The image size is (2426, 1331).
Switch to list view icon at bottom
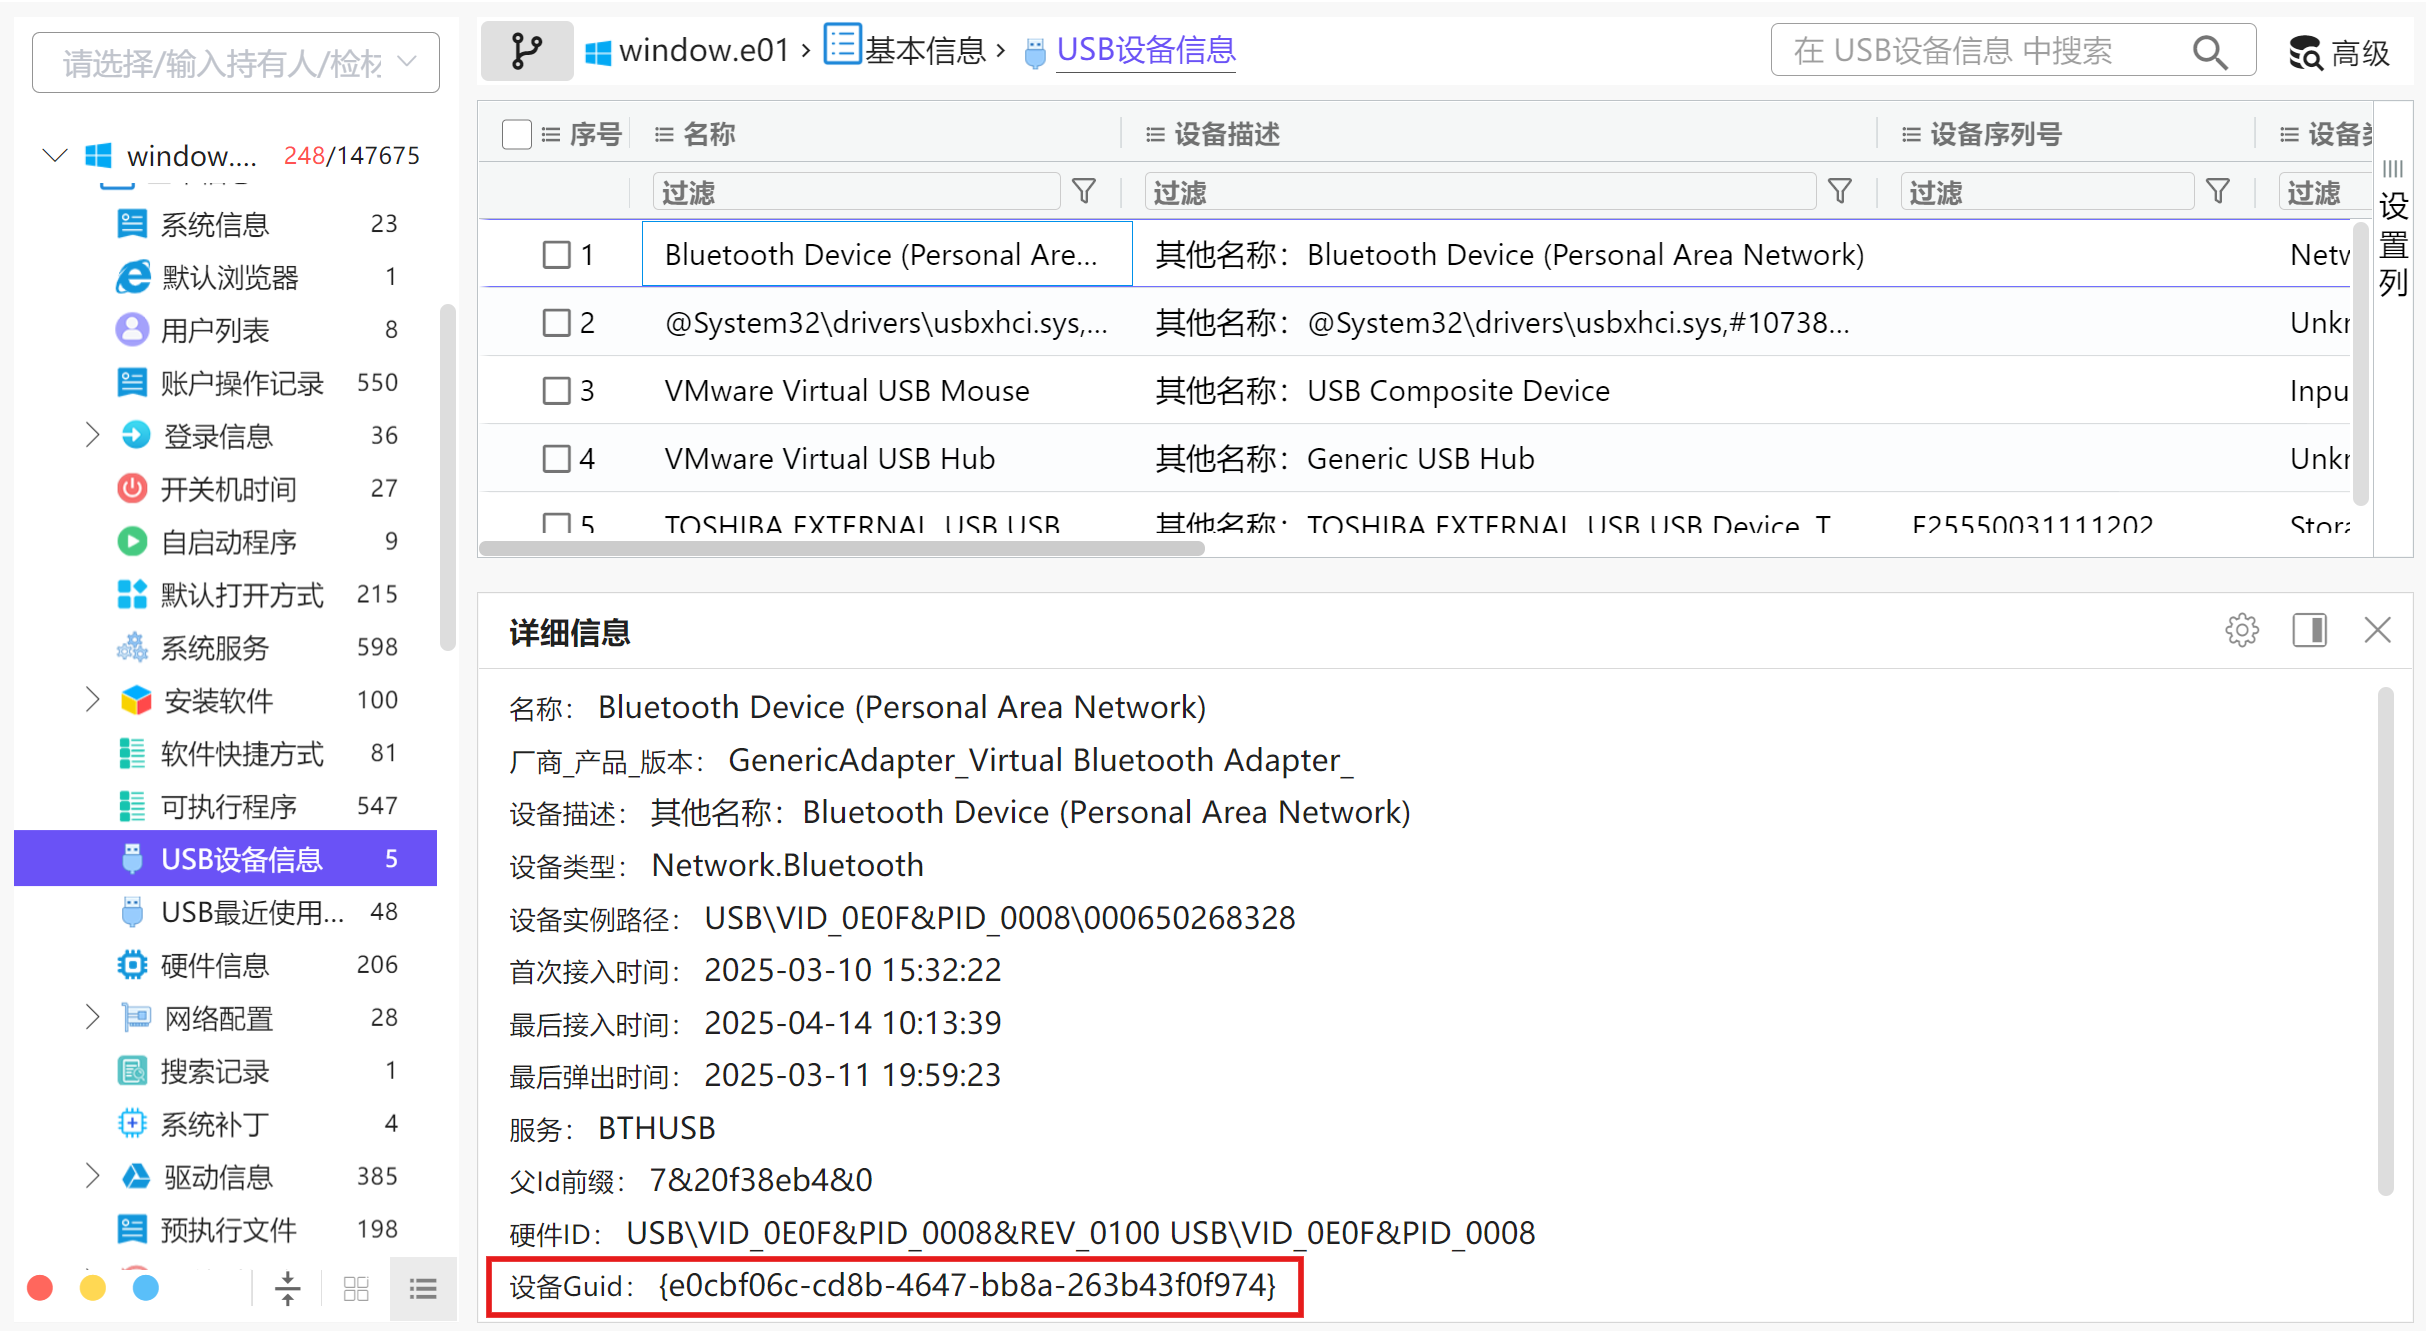coord(423,1289)
